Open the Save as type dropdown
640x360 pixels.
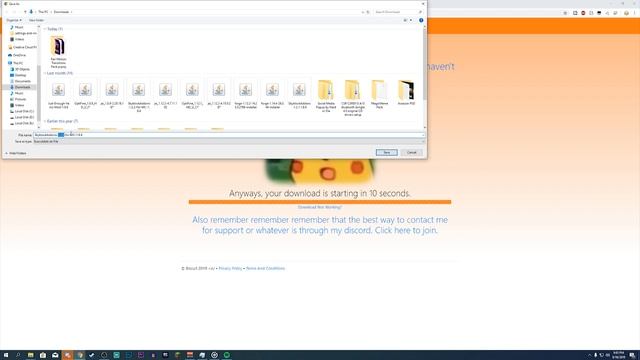point(229,142)
